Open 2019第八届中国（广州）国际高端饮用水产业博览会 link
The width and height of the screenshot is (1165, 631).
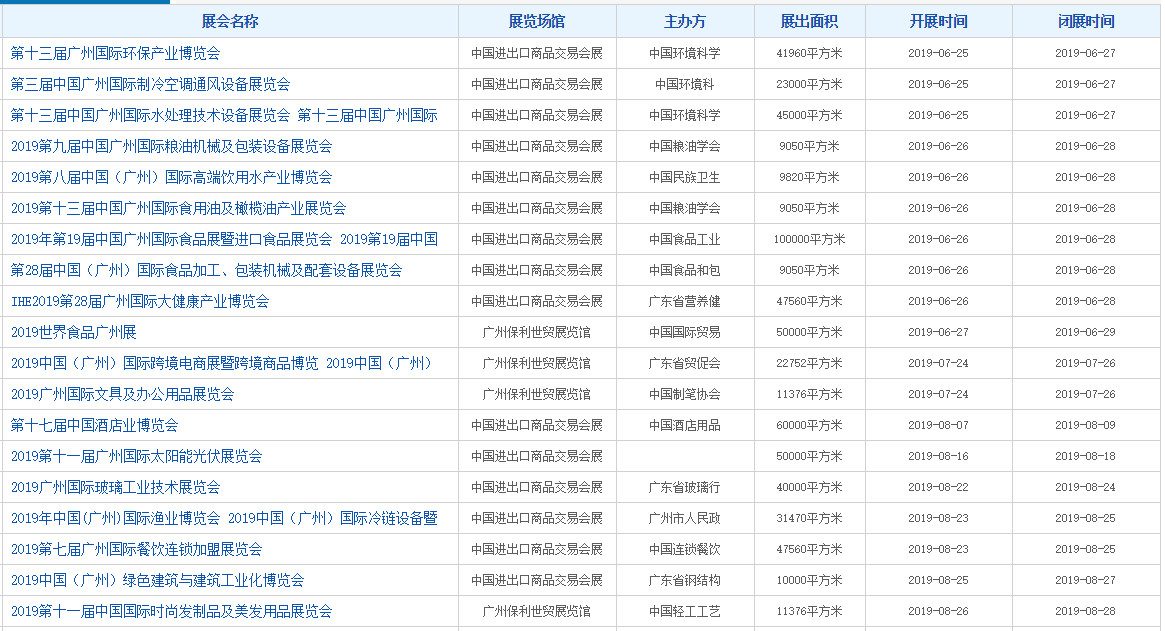tap(171, 178)
